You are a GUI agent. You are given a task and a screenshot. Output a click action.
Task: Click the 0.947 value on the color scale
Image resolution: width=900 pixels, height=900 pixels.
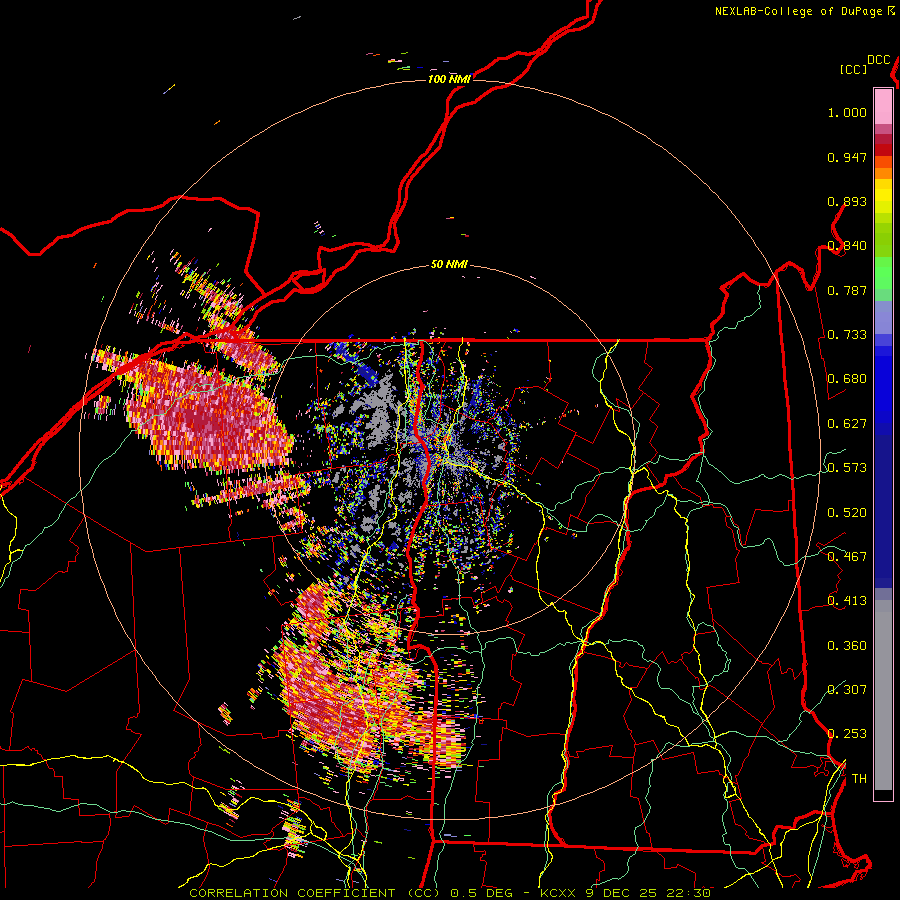pyautogui.click(x=847, y=157)
